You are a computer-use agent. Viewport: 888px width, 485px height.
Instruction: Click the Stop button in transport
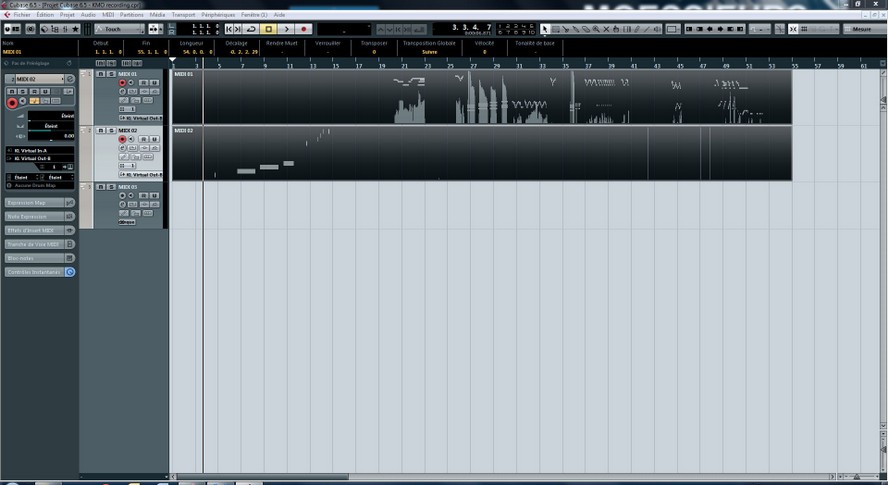pos(268,29)
